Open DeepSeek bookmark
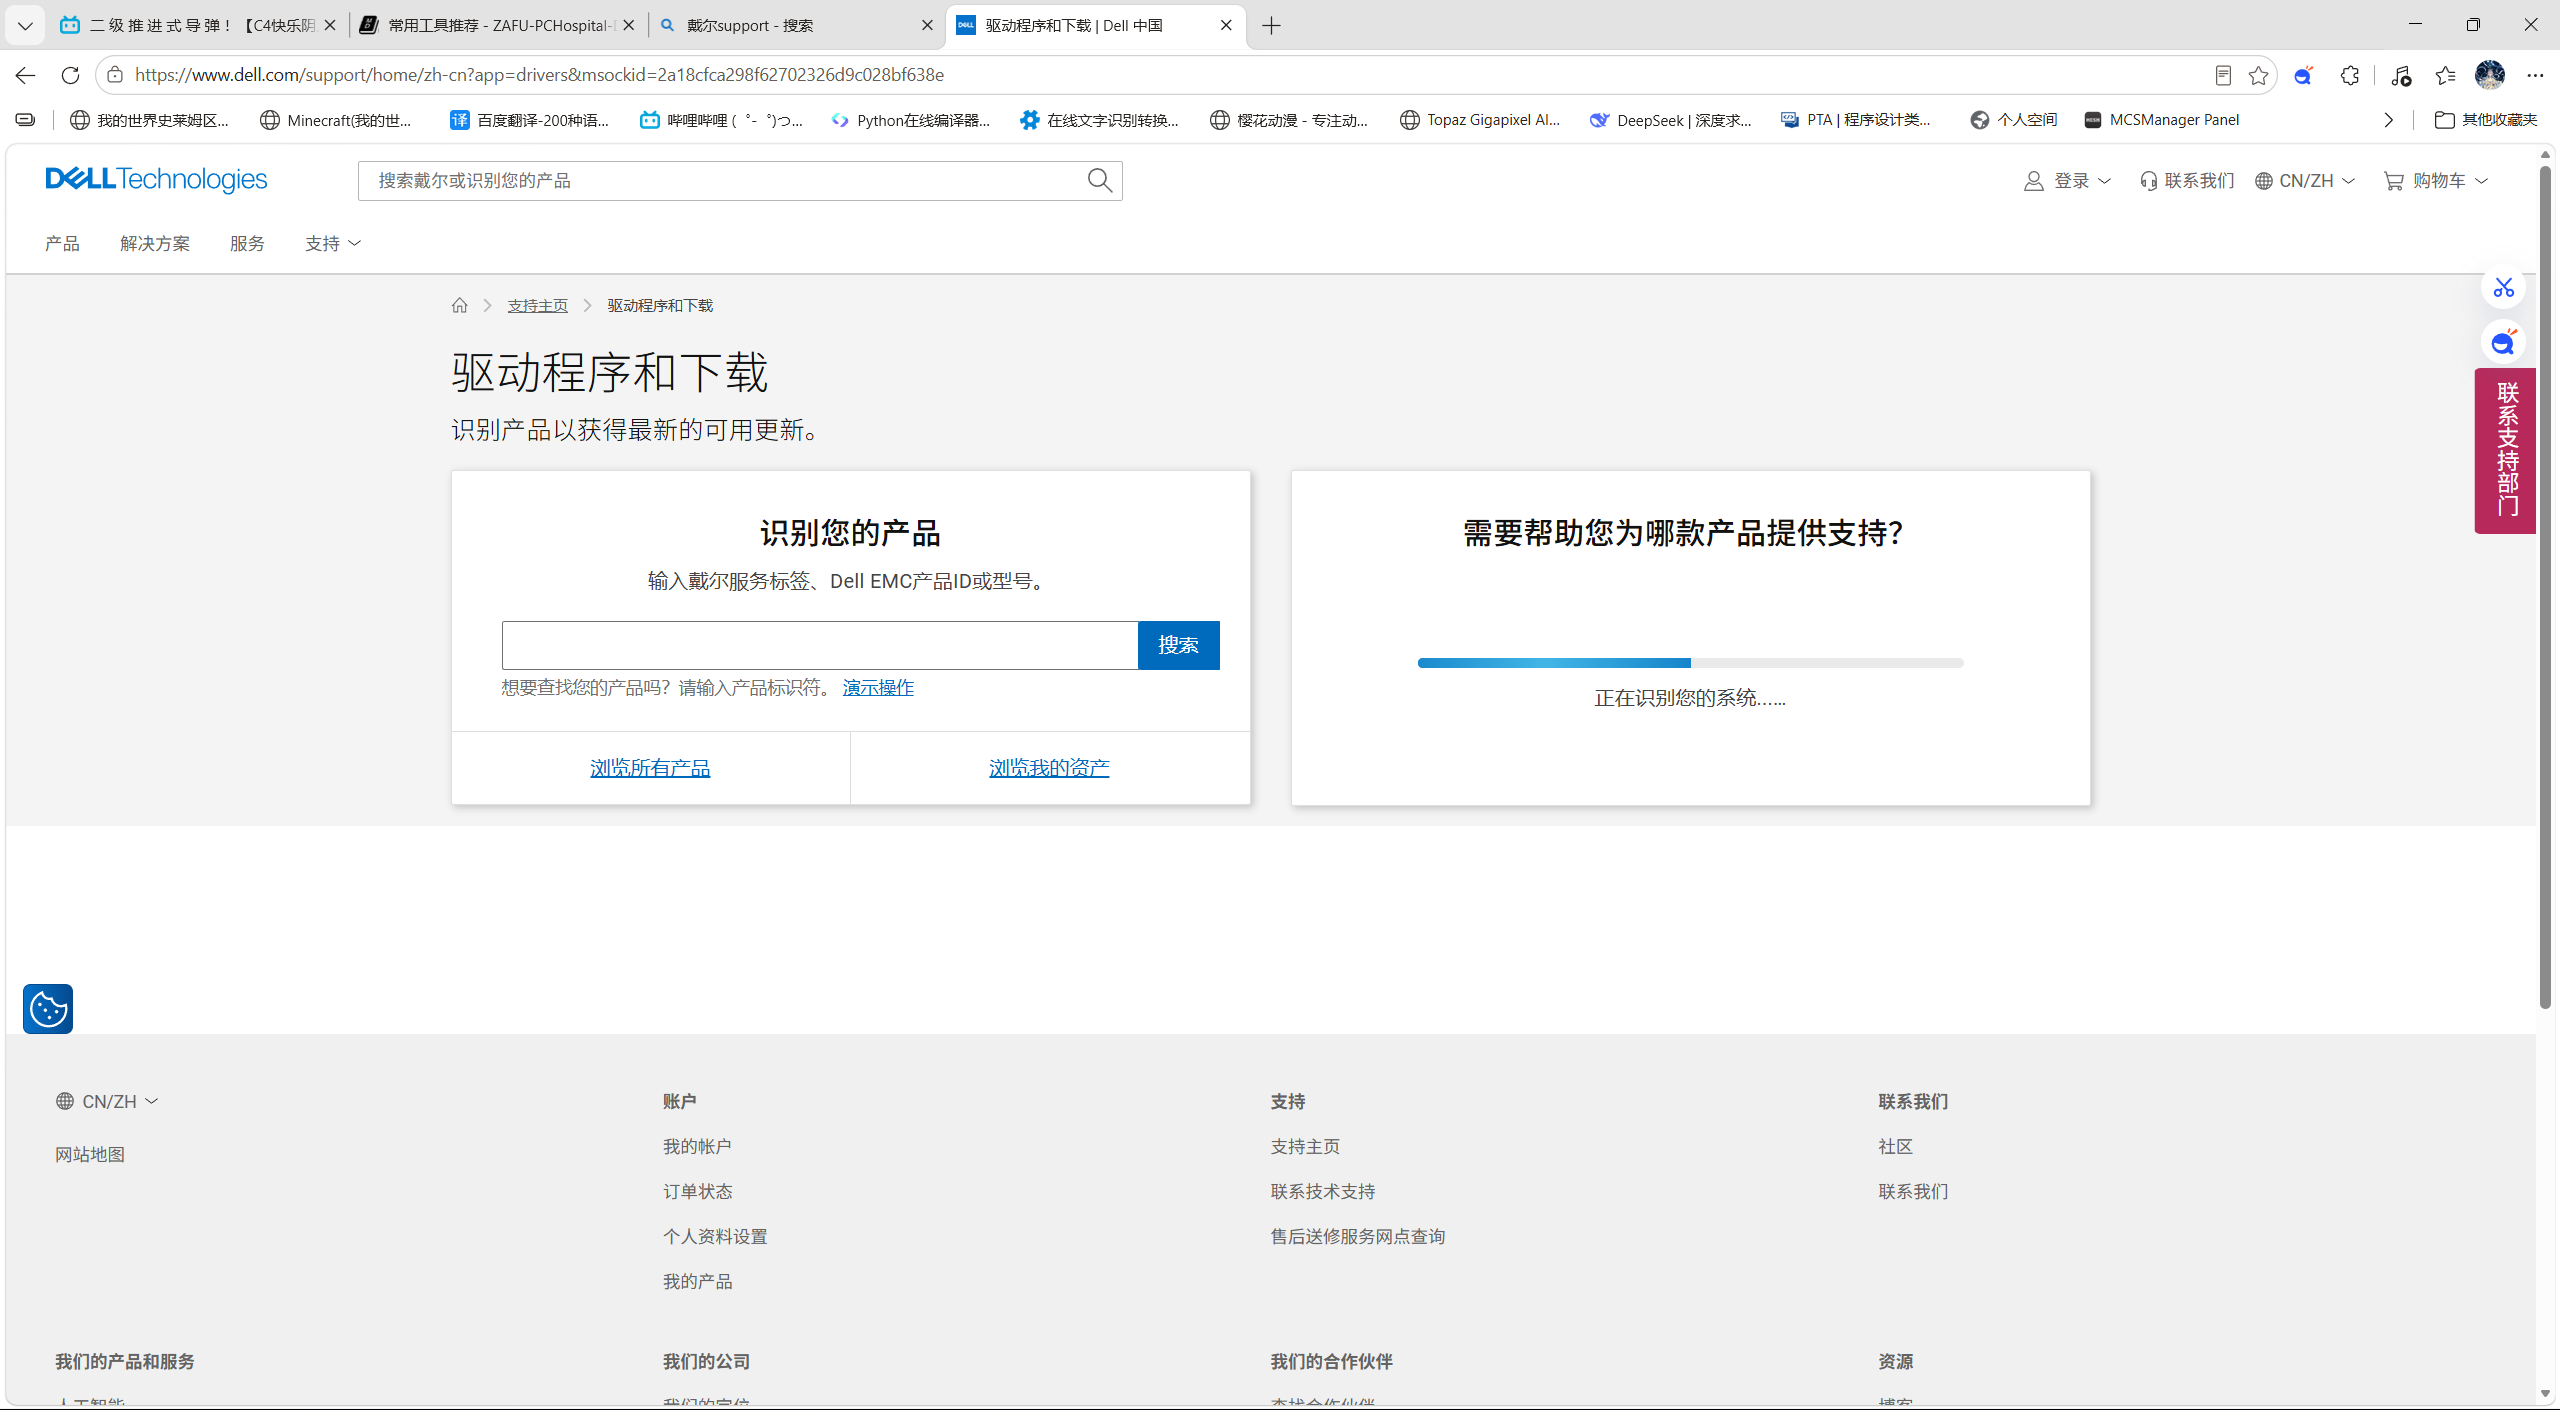Viewport: 2560px width, 1410px height. click(x=1670, y=120)
